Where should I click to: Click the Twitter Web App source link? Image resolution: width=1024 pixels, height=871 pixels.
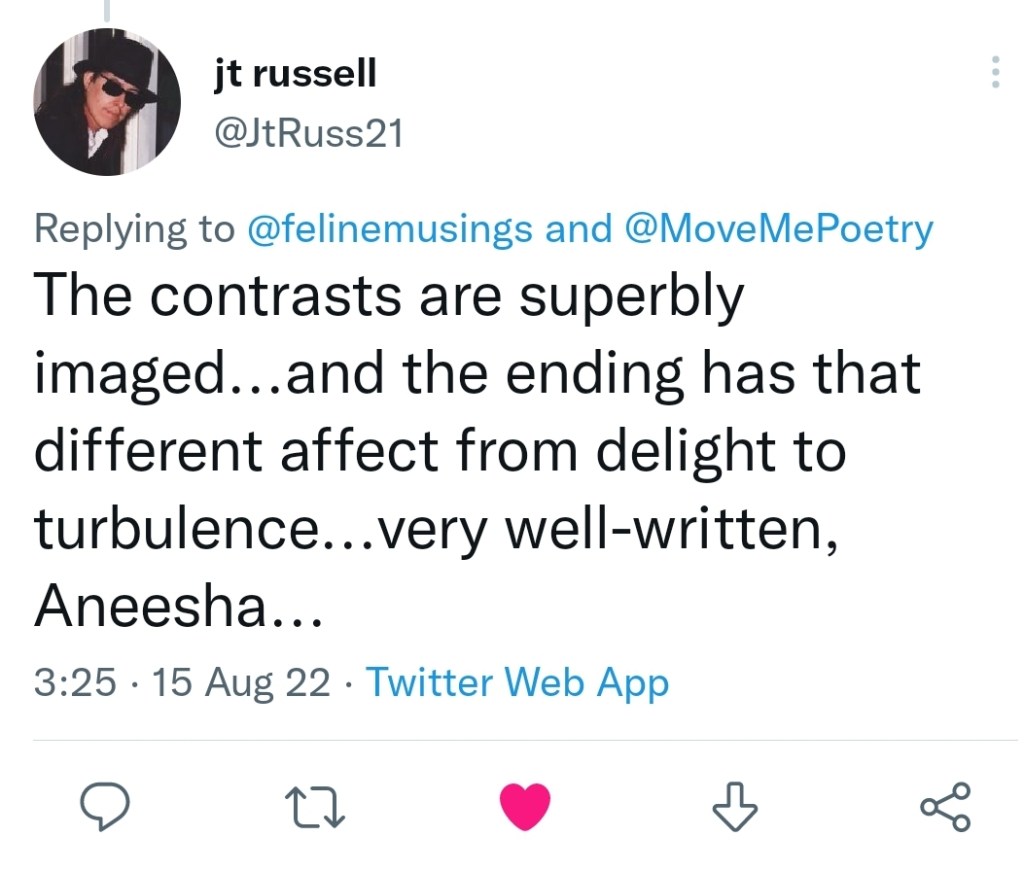click(x=517, y=683)
